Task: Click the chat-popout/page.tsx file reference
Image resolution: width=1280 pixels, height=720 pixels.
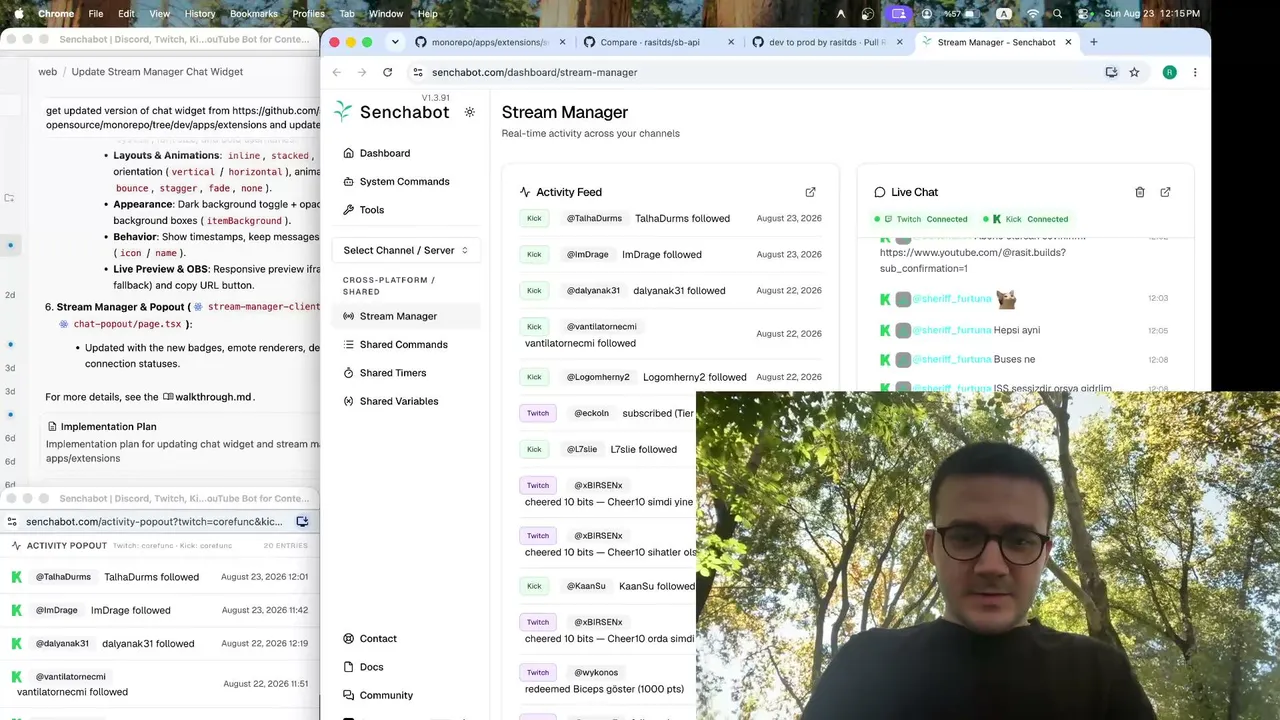Action: click(x=119, y=324)
